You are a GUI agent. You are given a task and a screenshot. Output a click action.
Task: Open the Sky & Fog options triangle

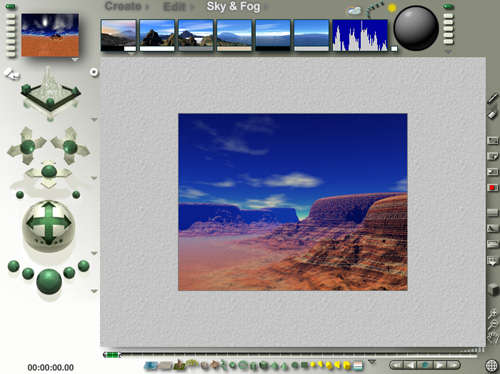[x=448, y=52]
